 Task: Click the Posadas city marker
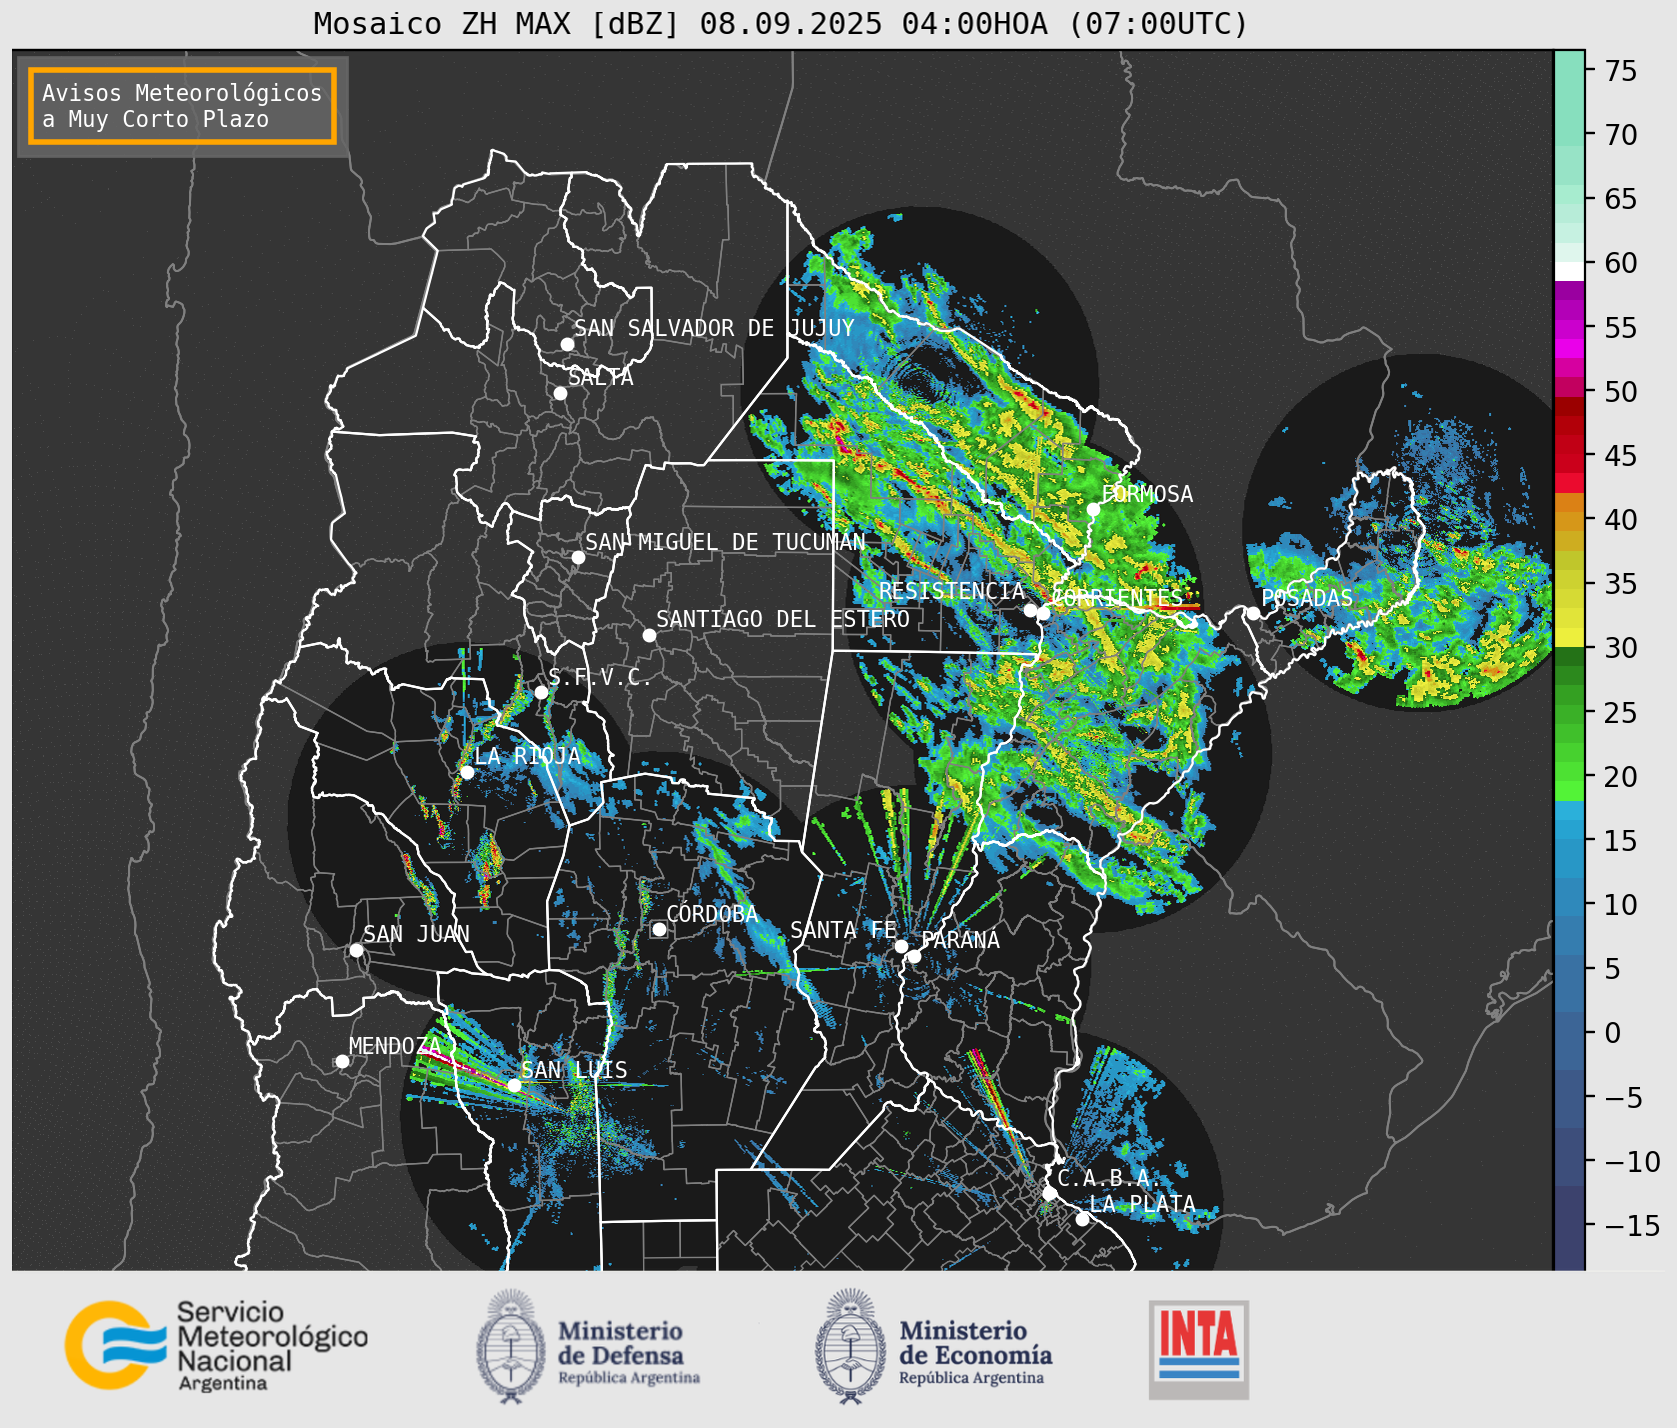pyautogui.click(x=1253, y=613)
